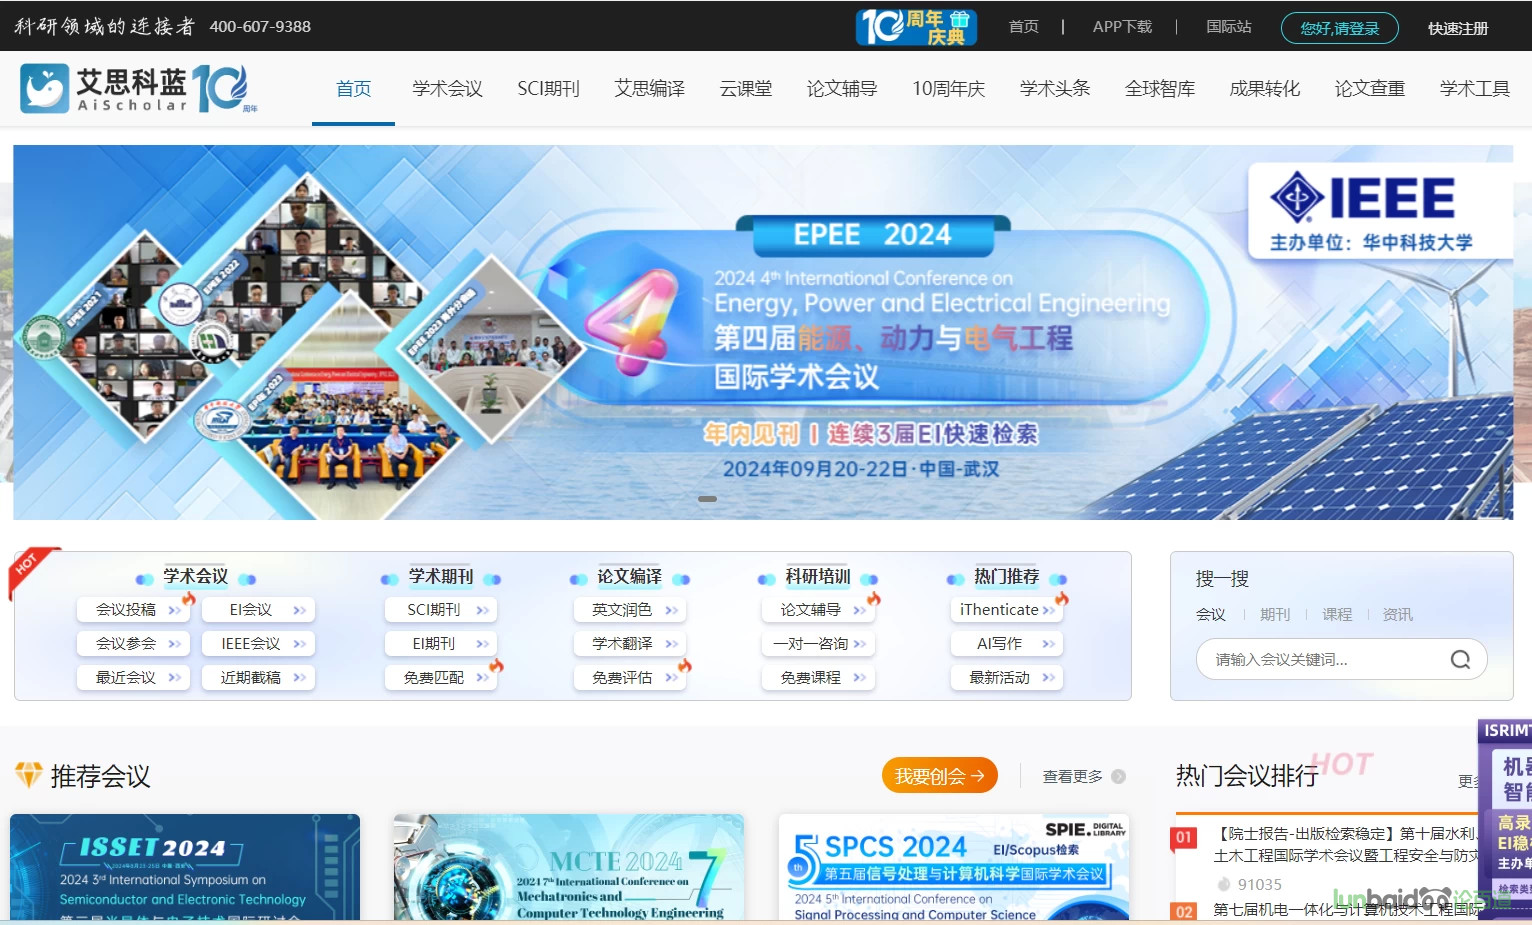This screenshot has width=1532, height=925.
Task: Click the circular arrow beside 查看更多
Action: [x=1119, y=776]
